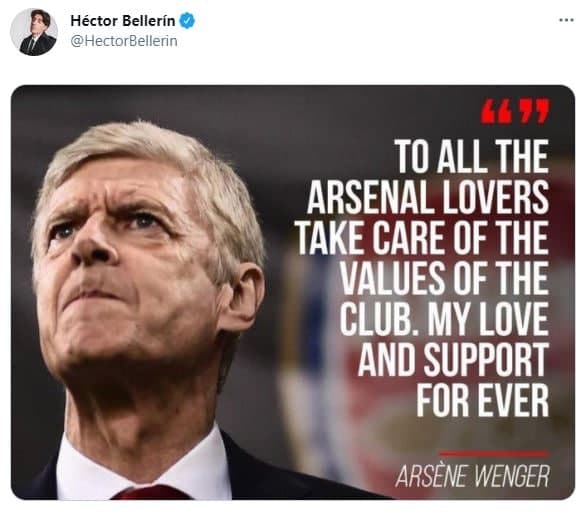Open the three-dot more options menu
This screenshot has width=582, height=516.
point(566,20)
